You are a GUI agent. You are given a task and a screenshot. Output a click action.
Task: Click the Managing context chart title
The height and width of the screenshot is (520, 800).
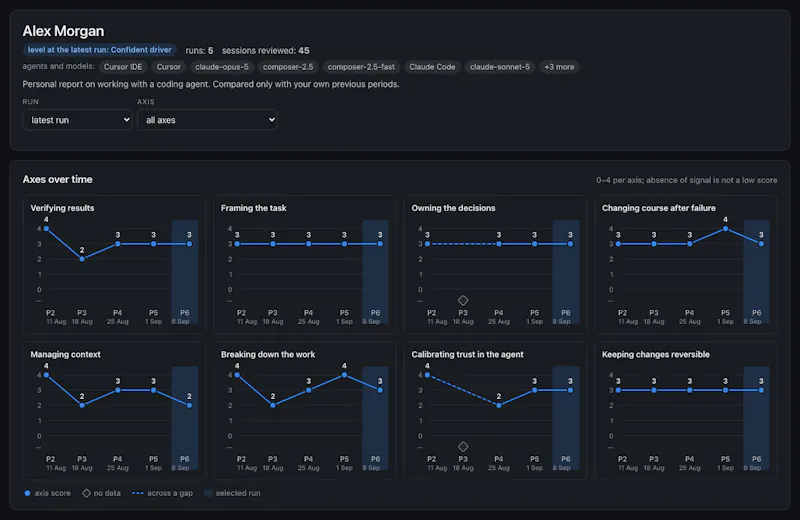coord(65,354)
